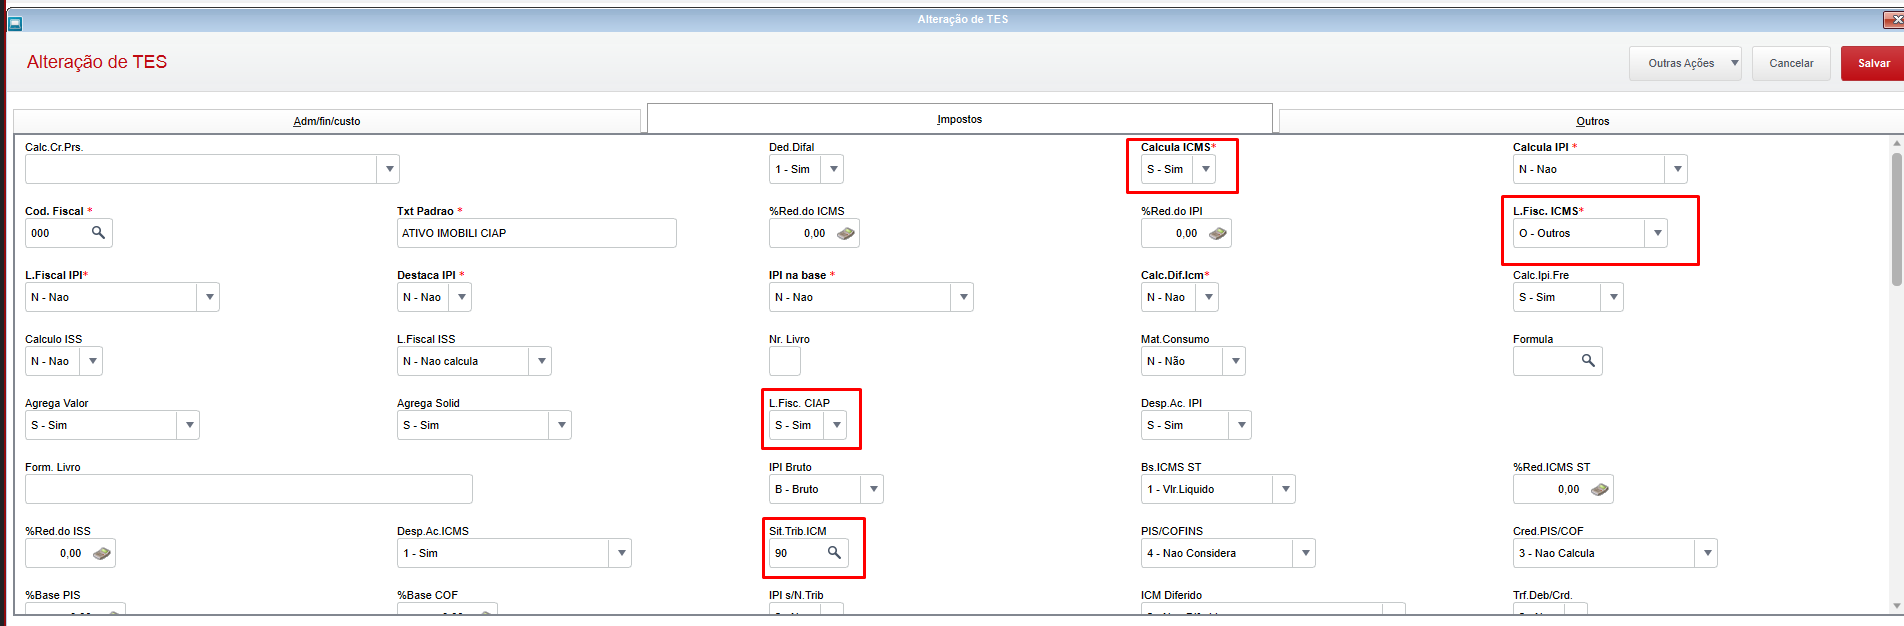Click the Form. Livro input field
Viewport: 1904px width, 626px height.
249,489
